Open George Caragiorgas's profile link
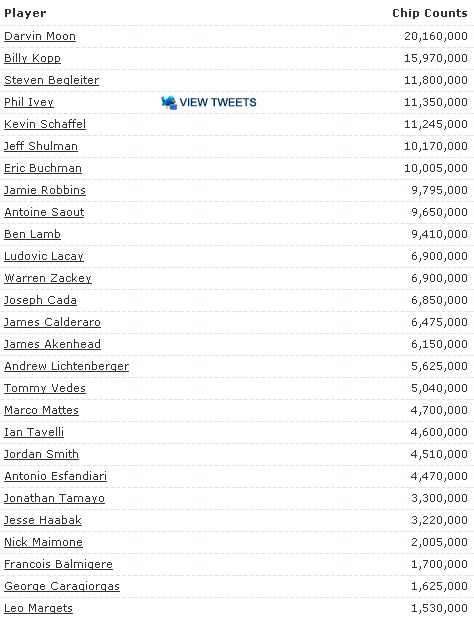This screenshot has height=619, width=474. point(62,586)
